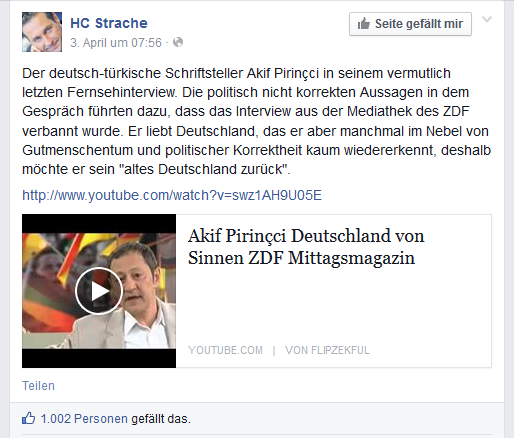The height and width of the screenshot is (438, 514).
Task: Play the Akif Pirinçci video
Action: click(99, 291)
